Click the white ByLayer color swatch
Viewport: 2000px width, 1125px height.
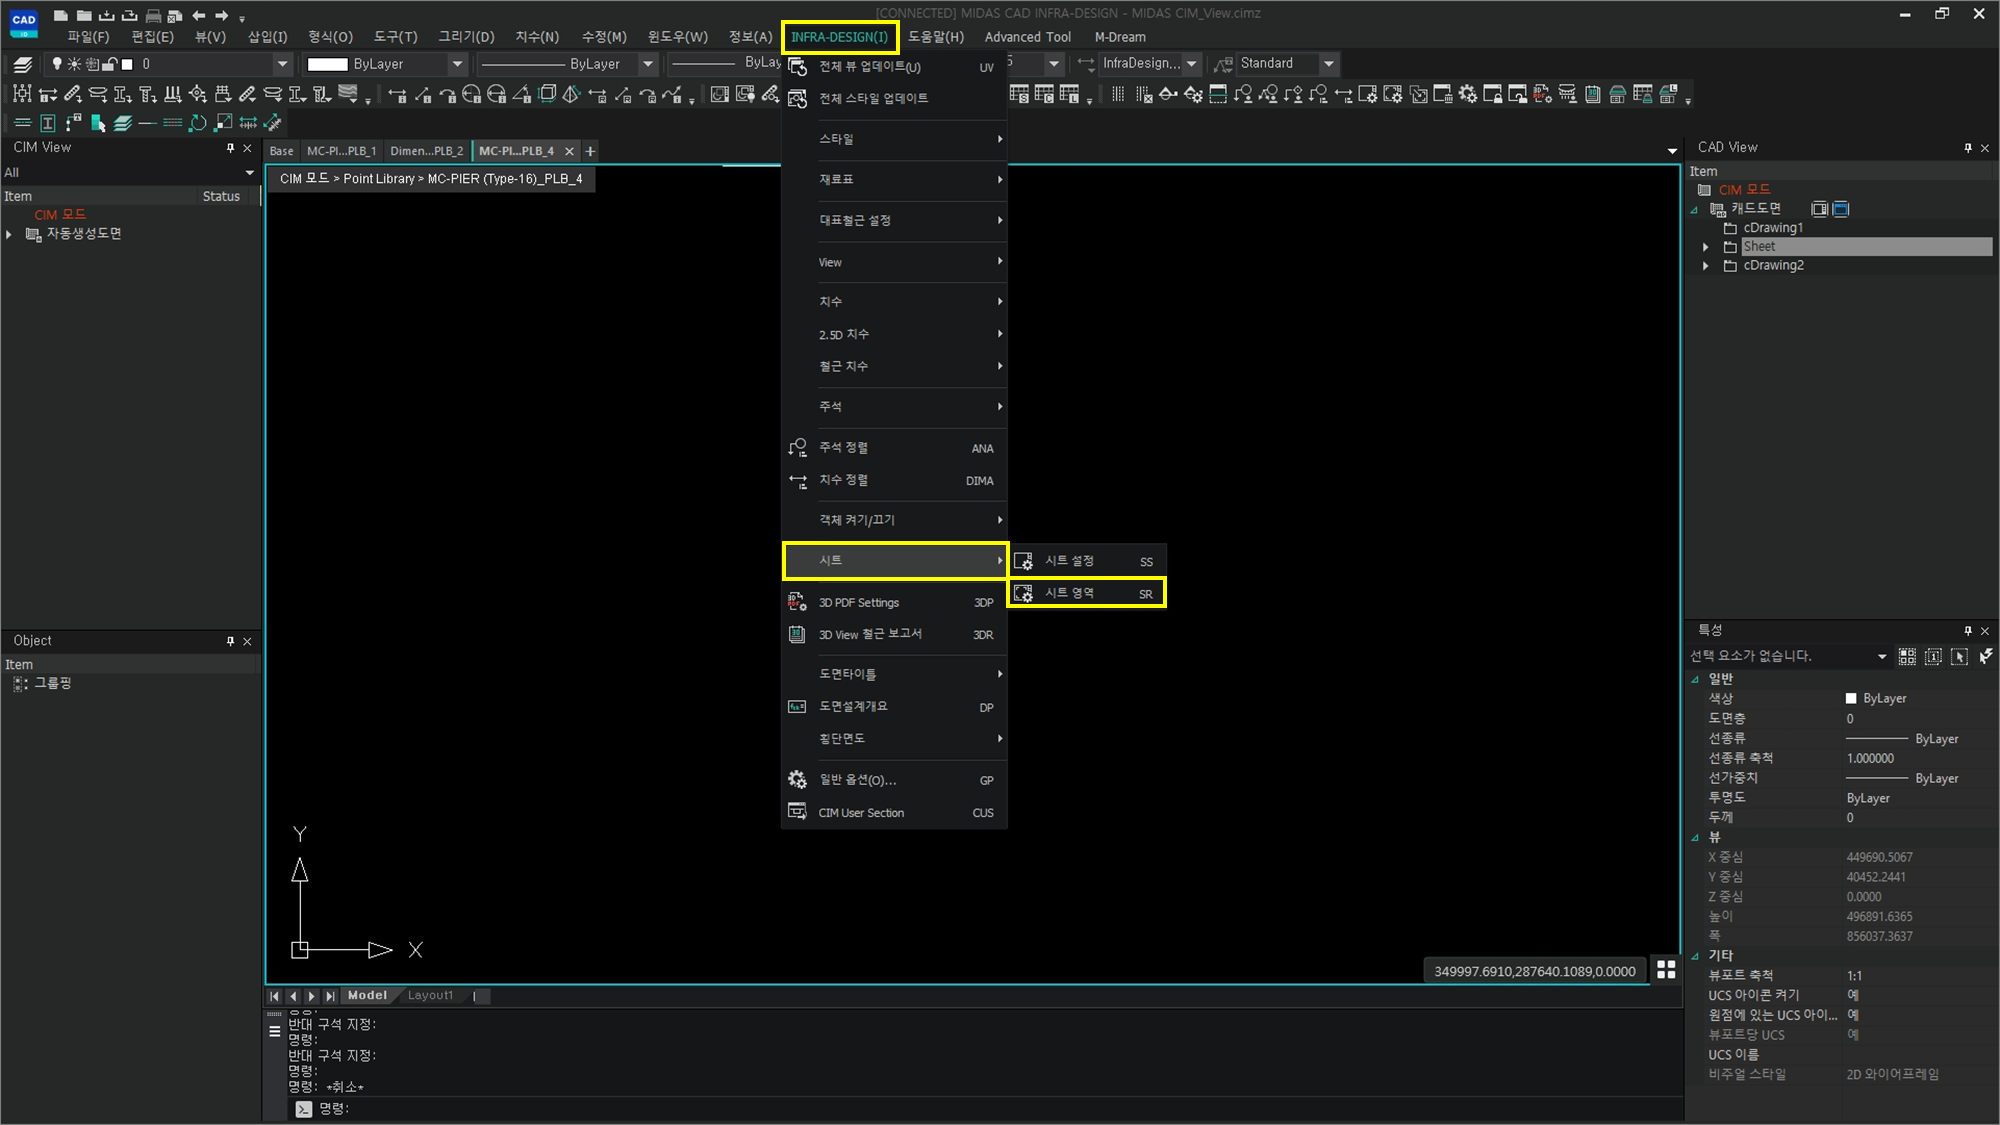click(327, 64)
